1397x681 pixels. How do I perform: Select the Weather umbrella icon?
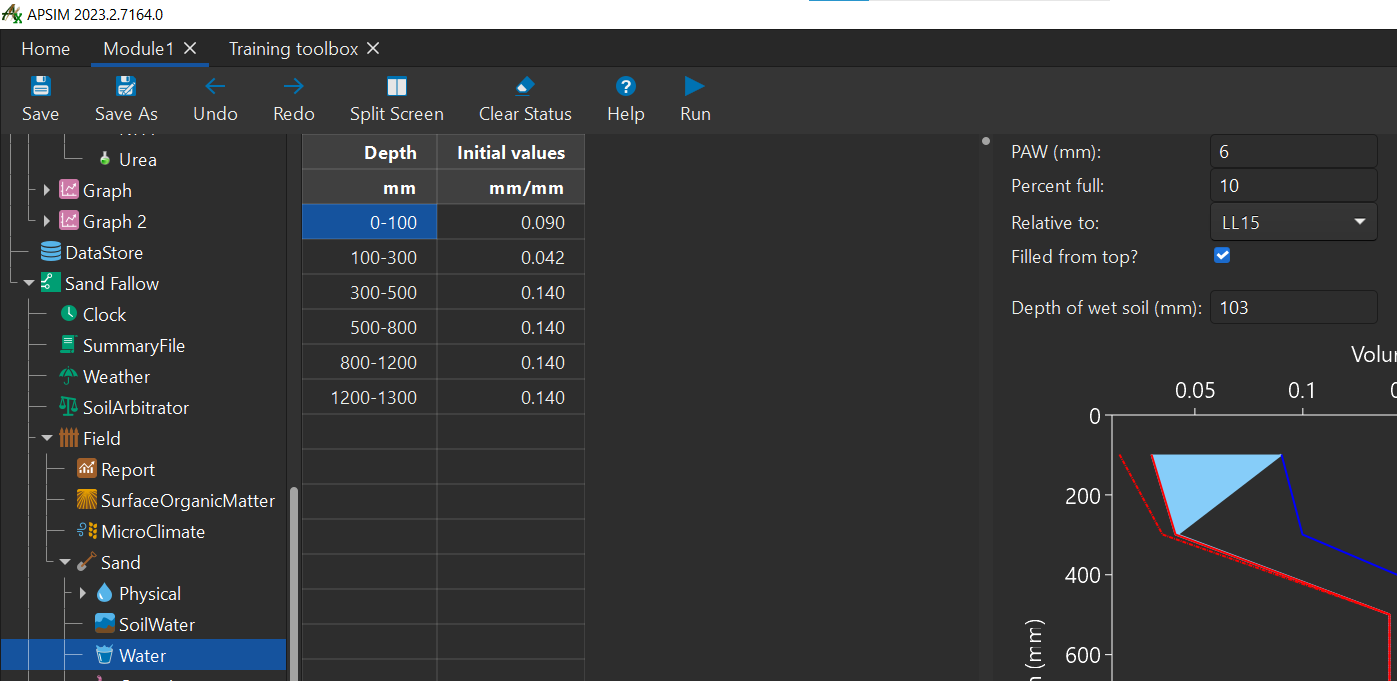[x=68, y=376]
